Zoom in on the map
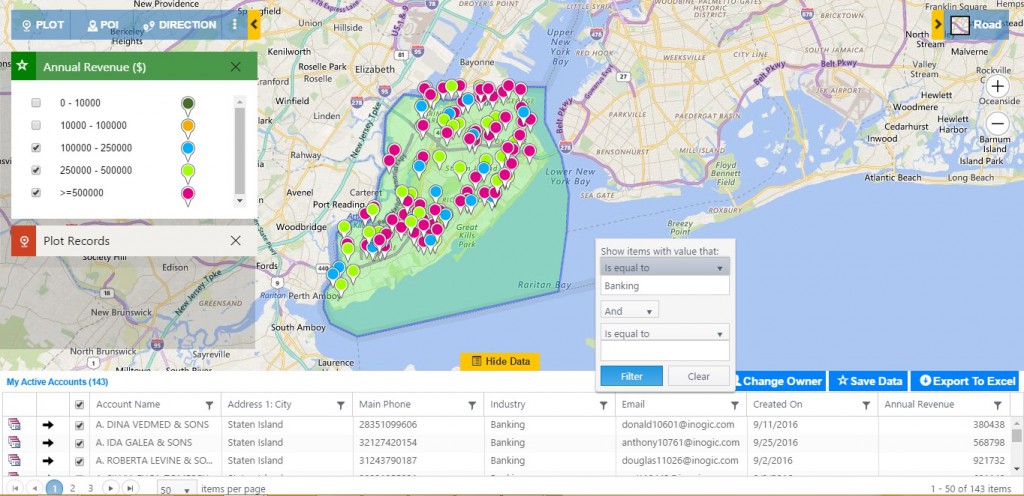Viewport: 1024px width, 496px height. (997, 87)
